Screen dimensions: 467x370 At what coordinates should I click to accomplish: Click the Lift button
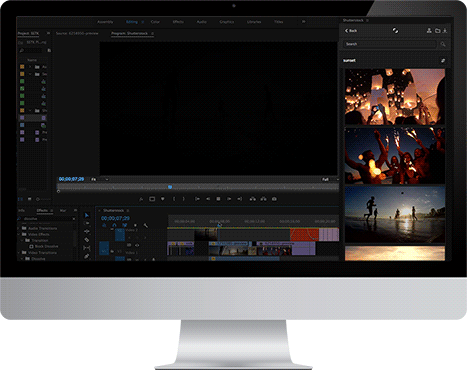[x=253, y=199]
